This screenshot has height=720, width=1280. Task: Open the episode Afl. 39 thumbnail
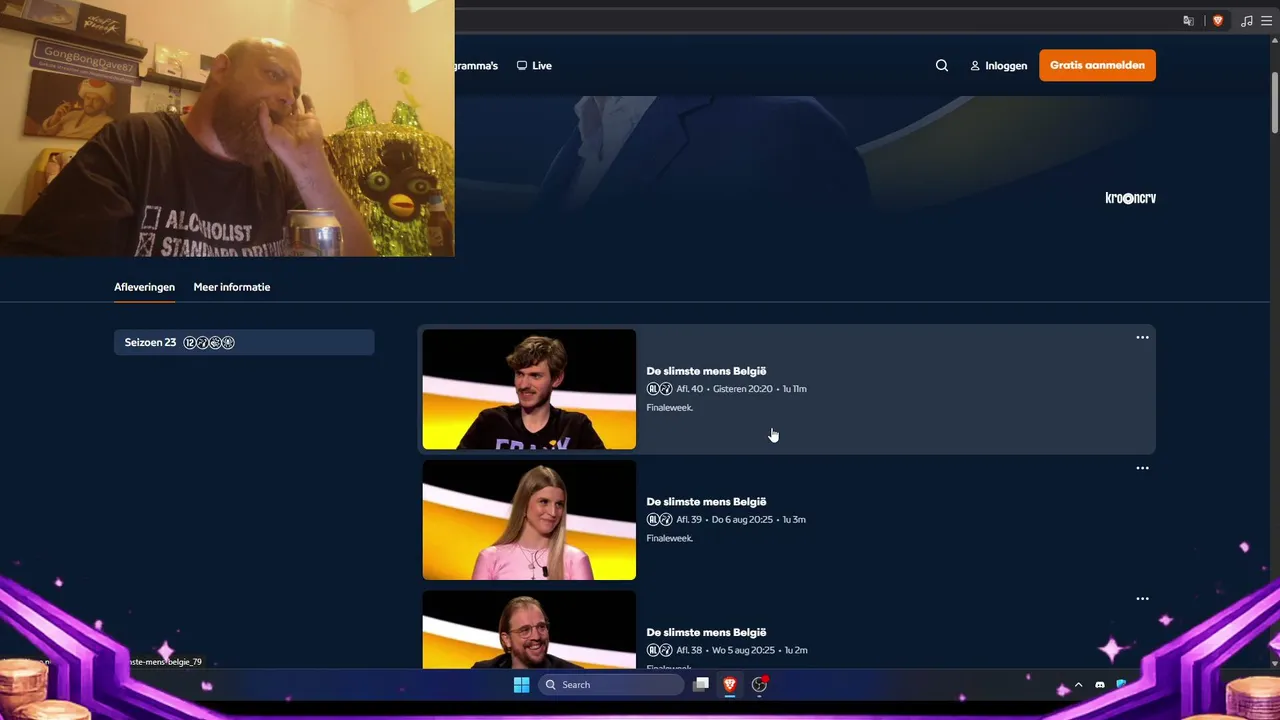(x=529, y=520)
